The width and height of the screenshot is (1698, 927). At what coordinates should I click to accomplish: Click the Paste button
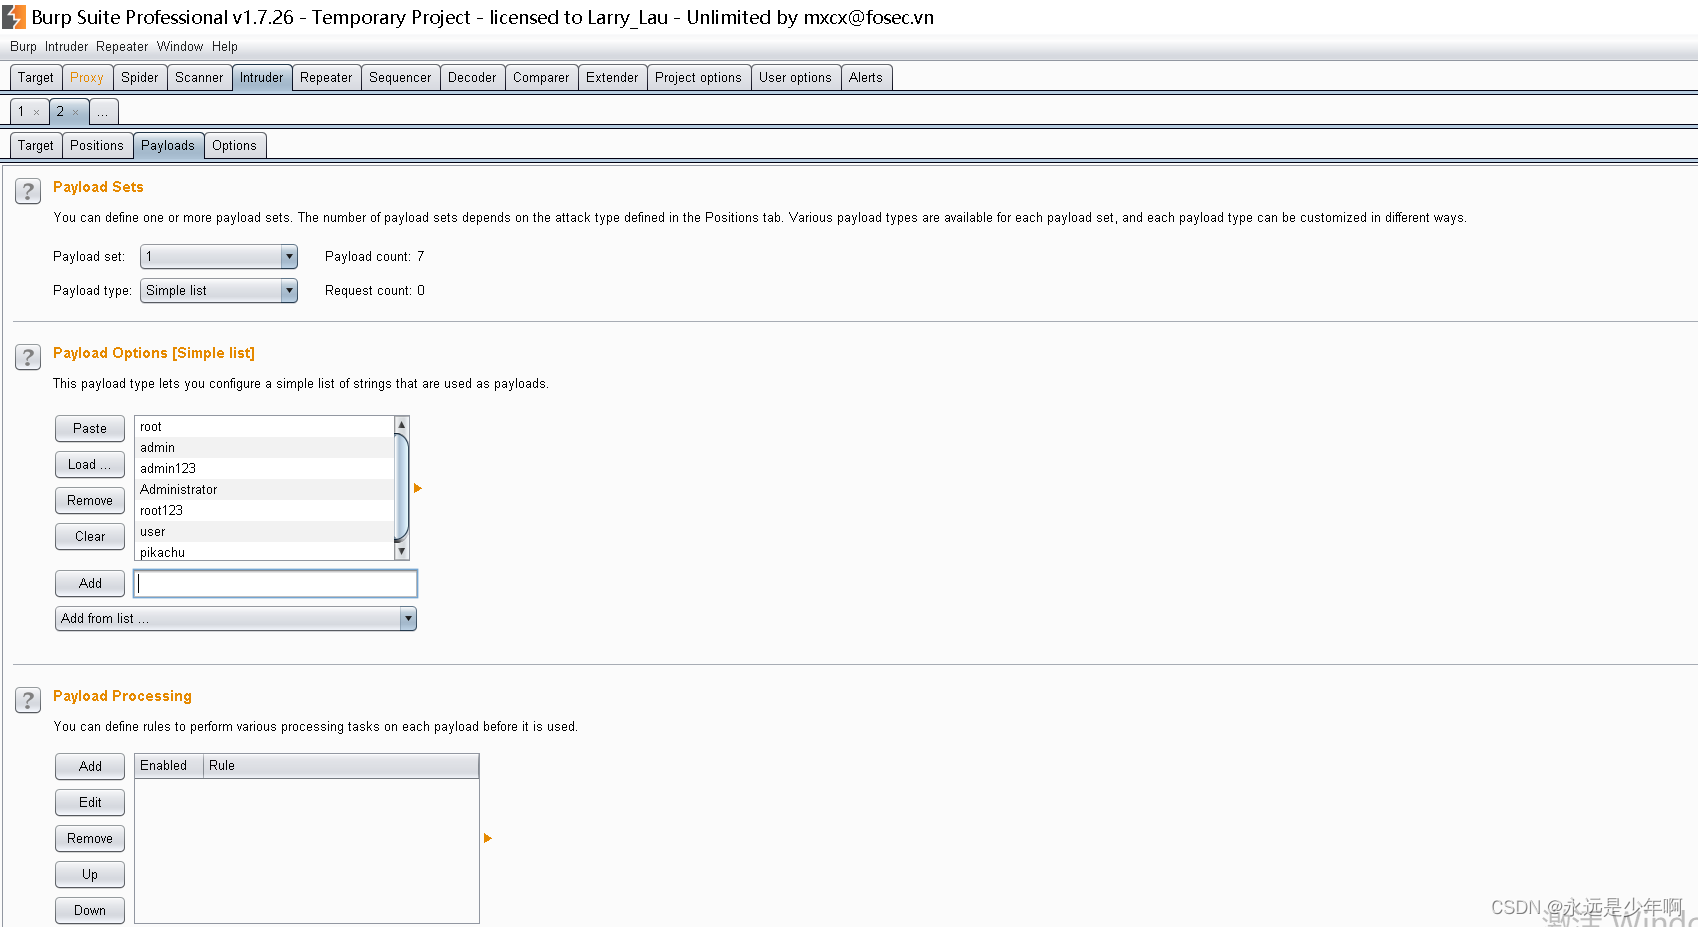[90, 429]
